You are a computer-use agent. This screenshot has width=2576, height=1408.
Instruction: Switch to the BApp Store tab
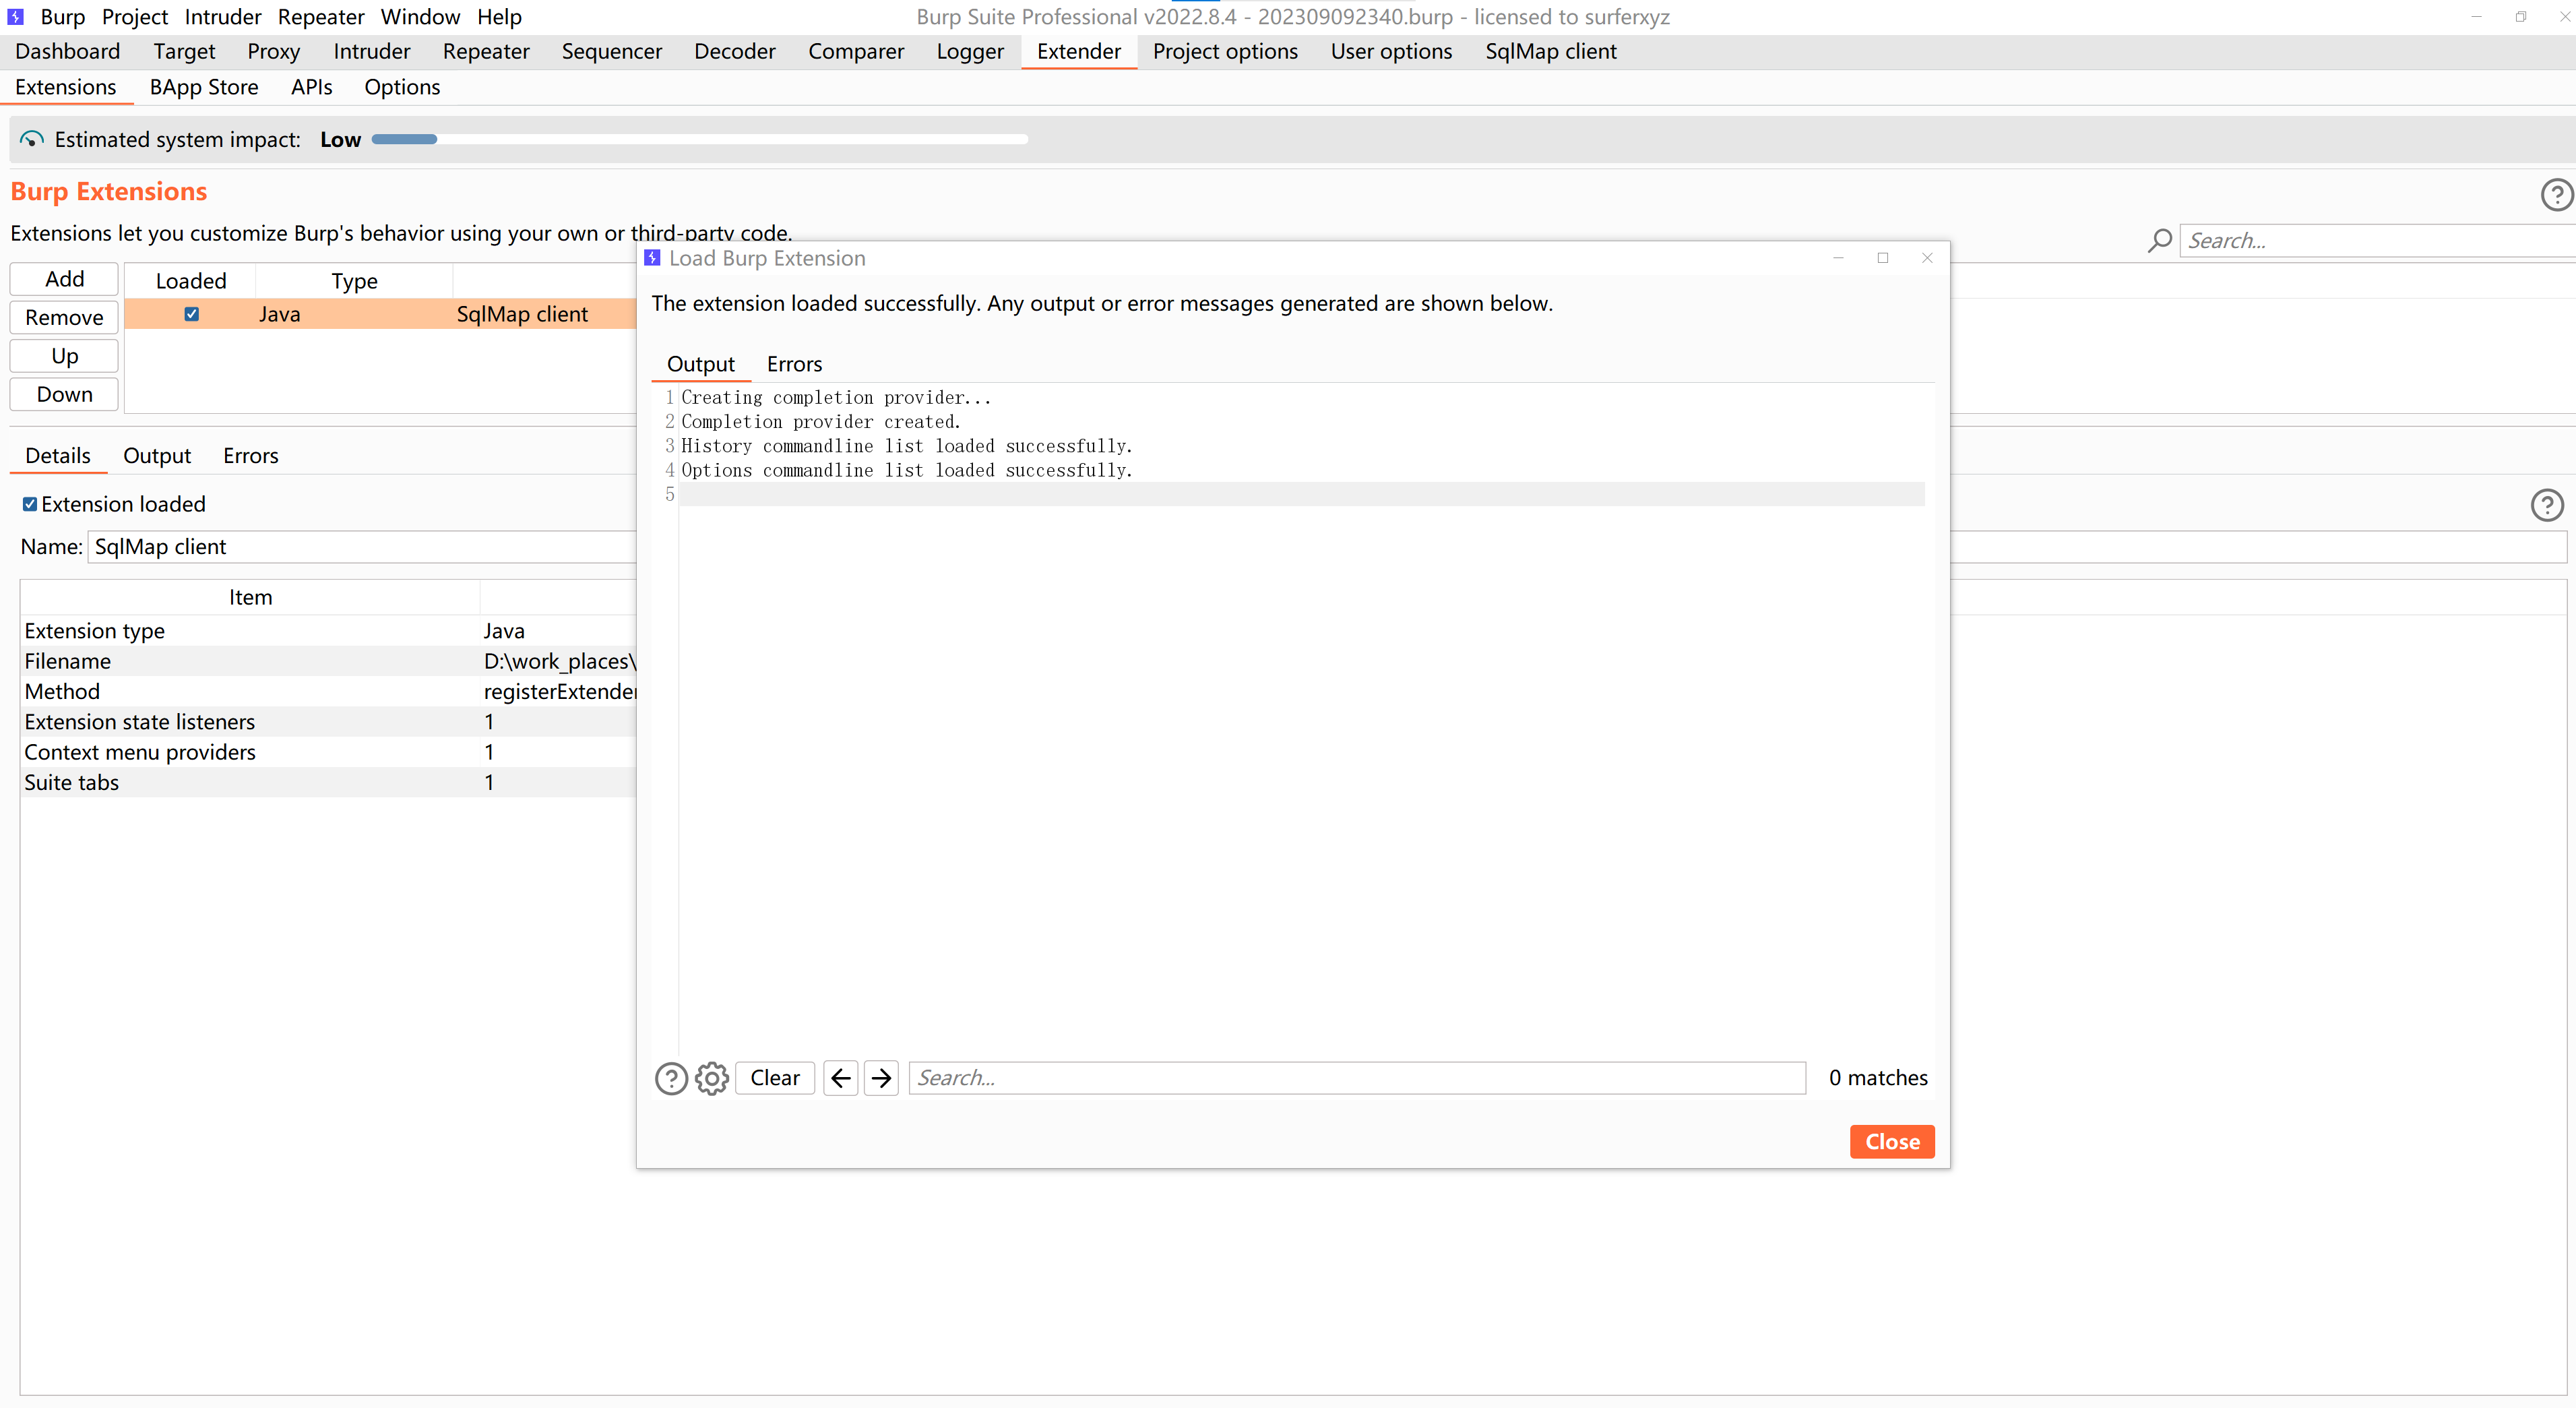(x=204, y=87)
